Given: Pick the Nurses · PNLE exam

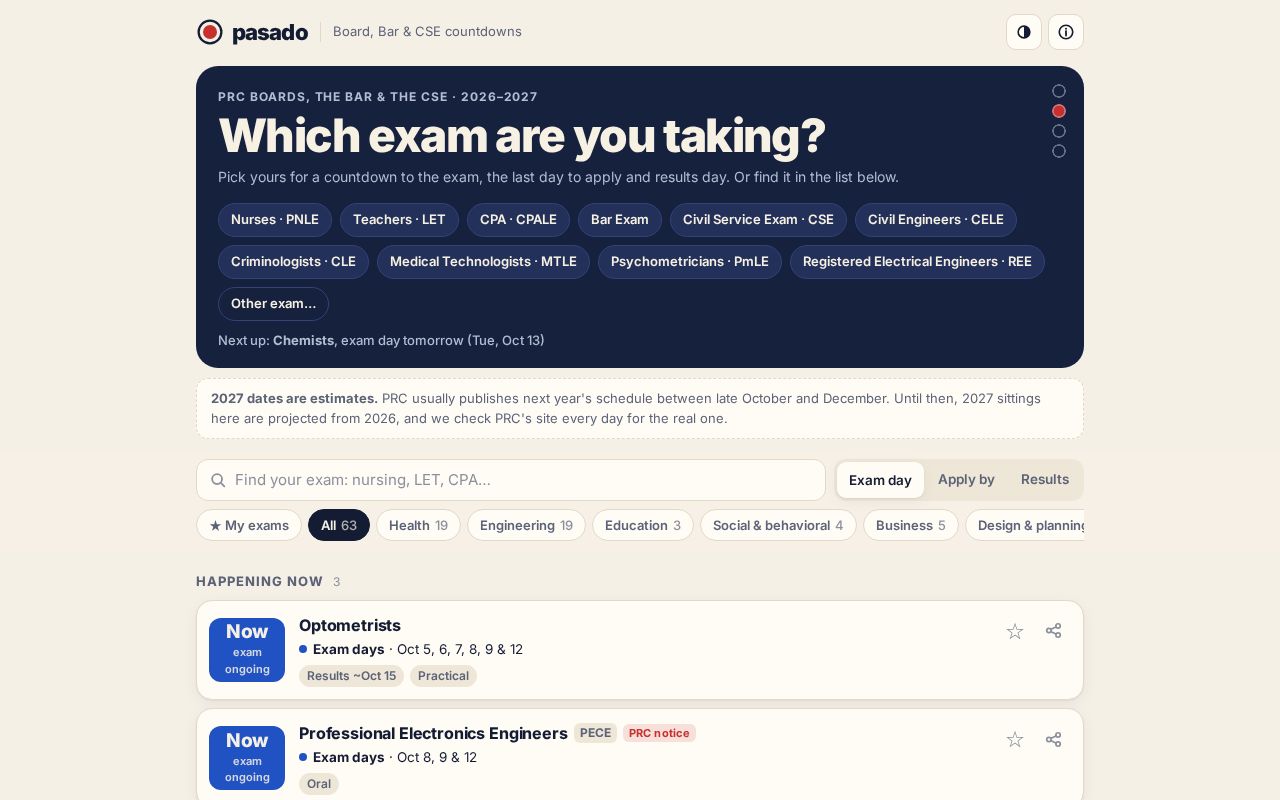Looking at the screenshot, I should pyautogui.click(x=275, y=220).
